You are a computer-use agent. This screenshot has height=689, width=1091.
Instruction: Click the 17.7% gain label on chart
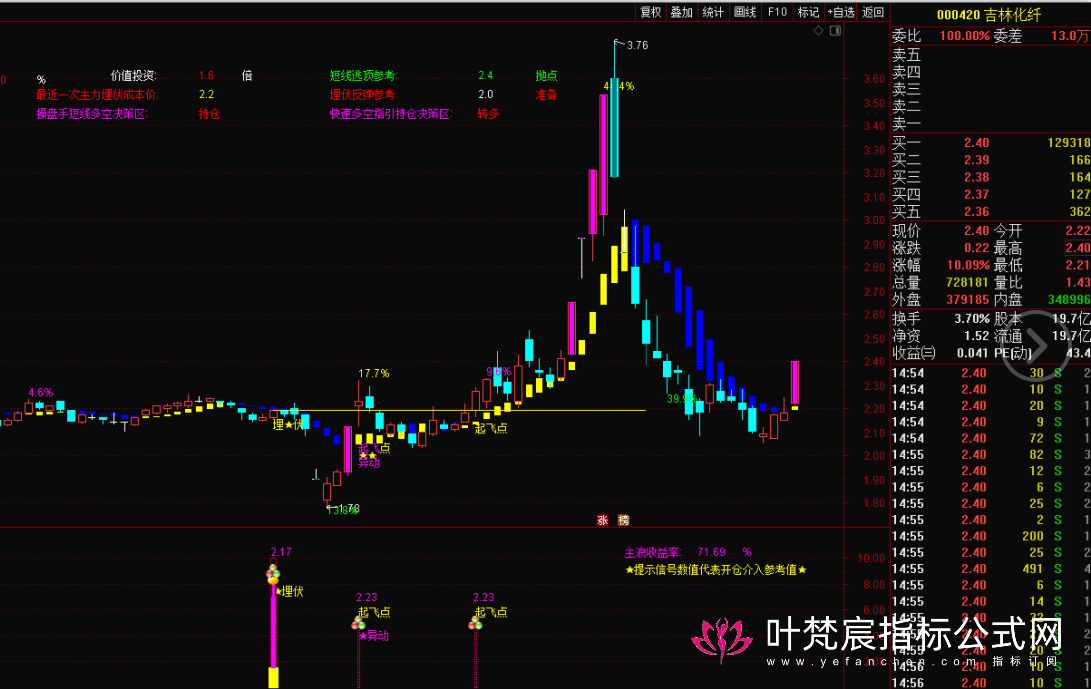pyautogui.click(x=374, y=374)
